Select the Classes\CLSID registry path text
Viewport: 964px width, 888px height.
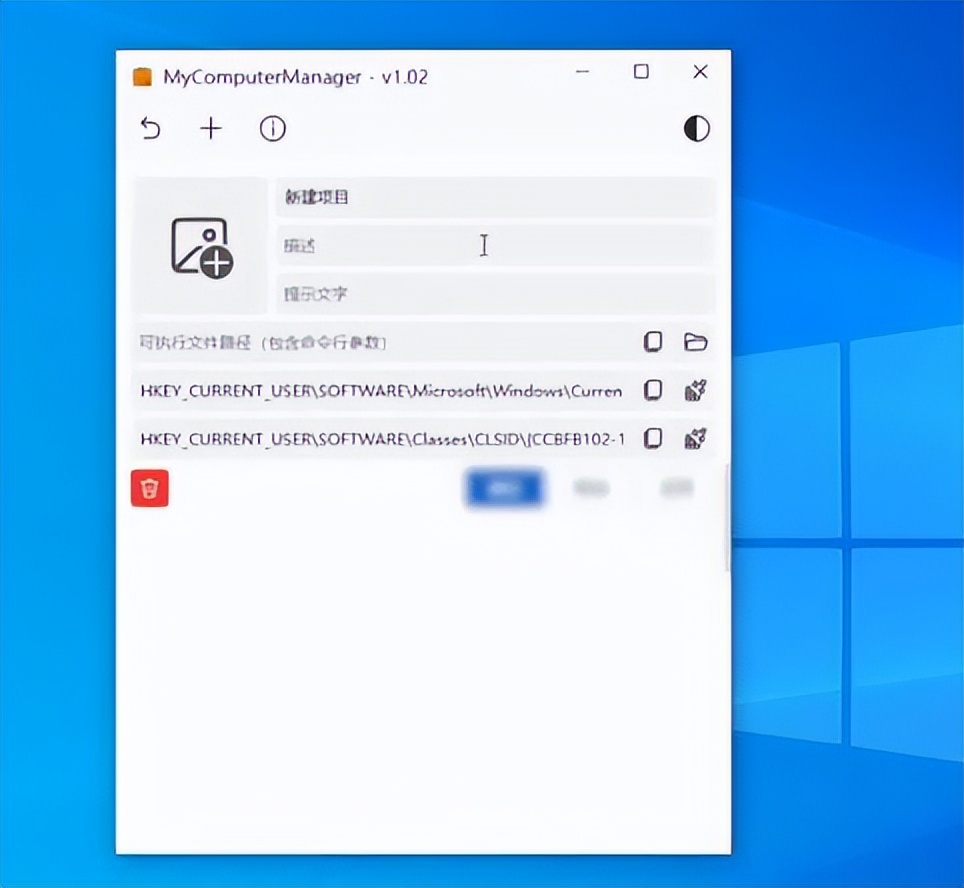381,439
